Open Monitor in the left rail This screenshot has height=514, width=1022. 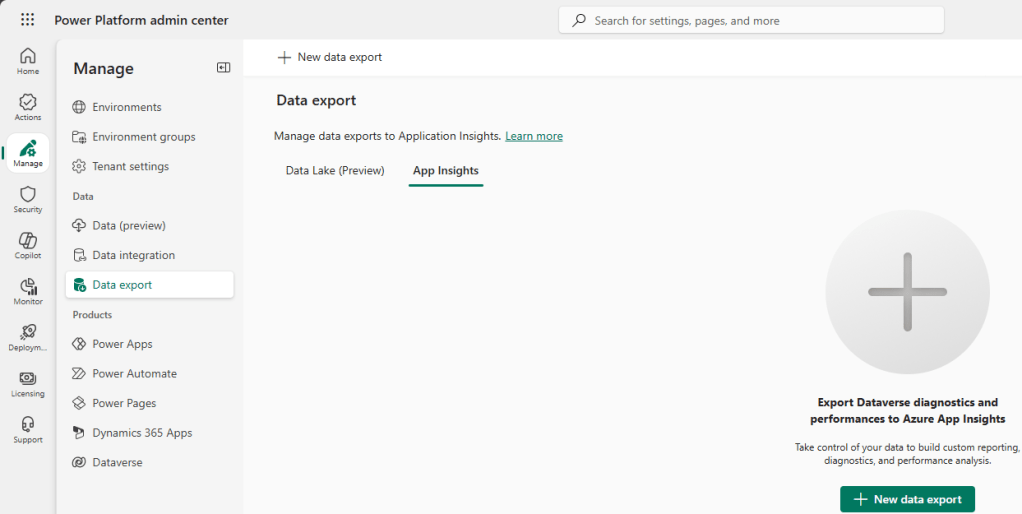click(x=28, y=291)
